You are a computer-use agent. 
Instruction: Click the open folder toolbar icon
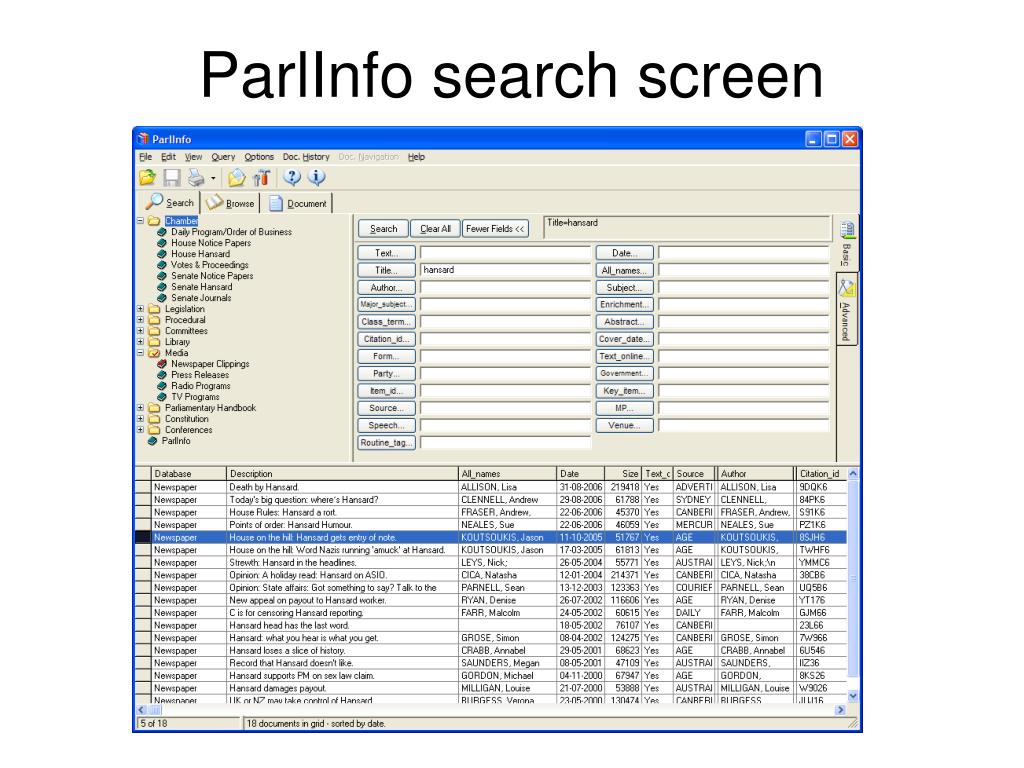point(148,178)
